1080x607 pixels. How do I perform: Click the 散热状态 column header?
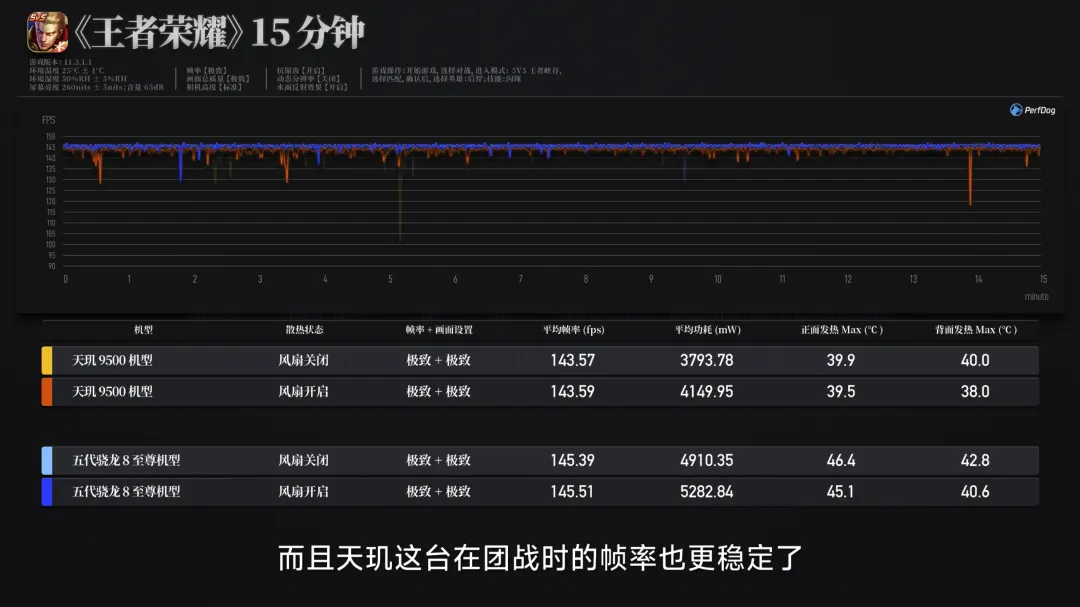(304, 330)
